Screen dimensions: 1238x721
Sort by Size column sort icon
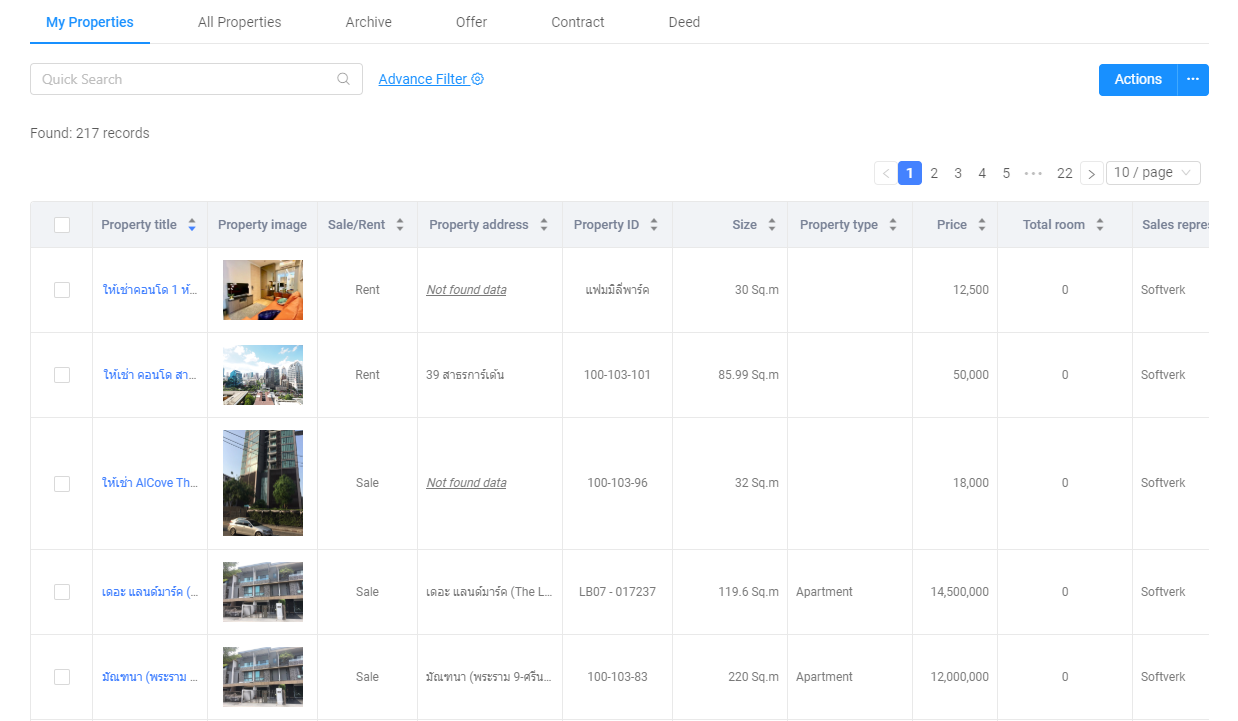[772, 225]
